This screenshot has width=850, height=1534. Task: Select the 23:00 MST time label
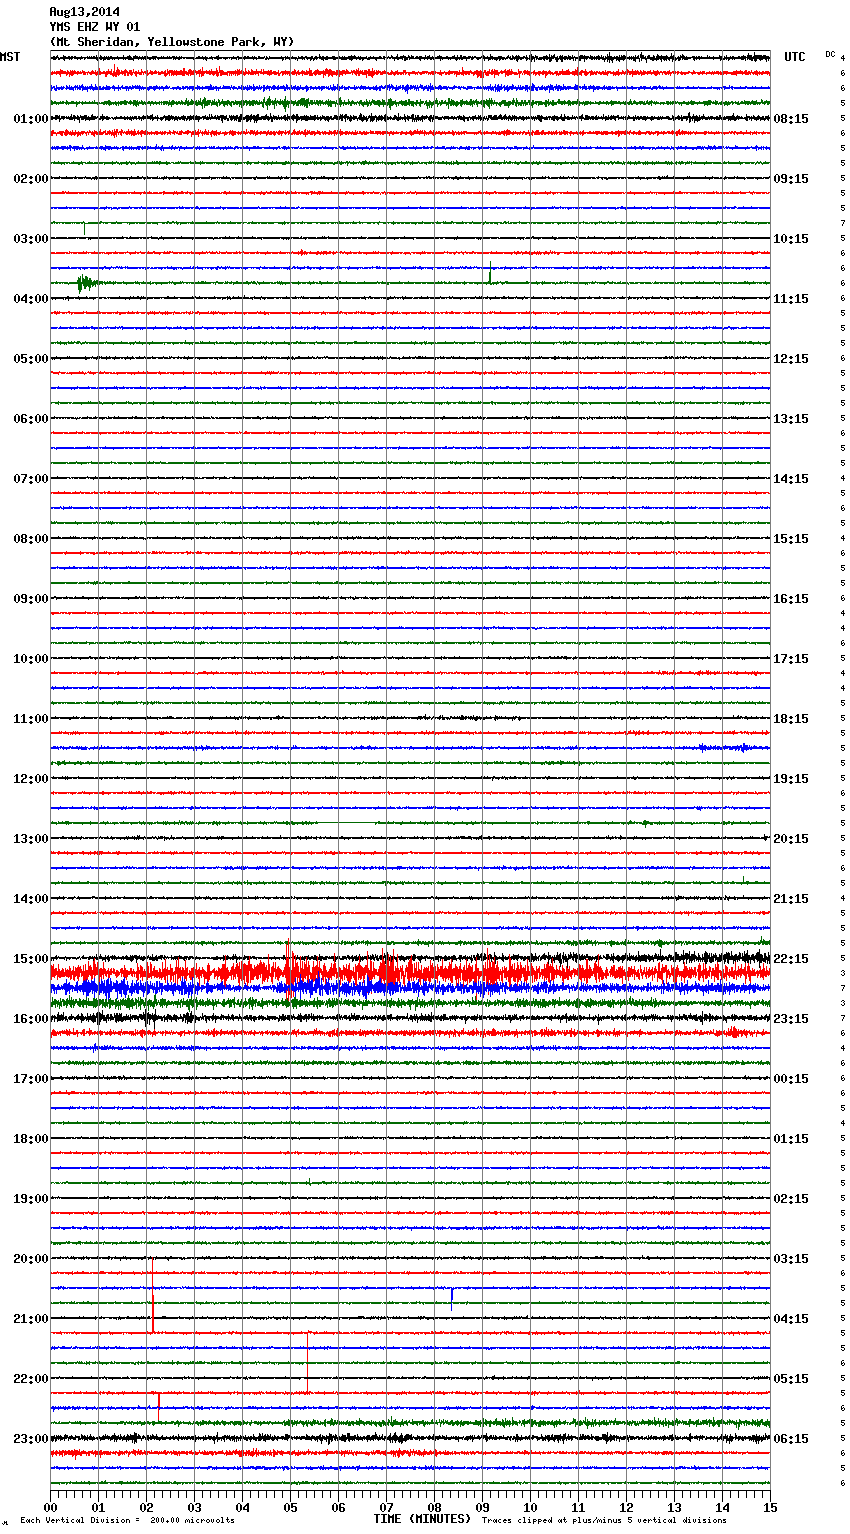(x=31, y=1439)
